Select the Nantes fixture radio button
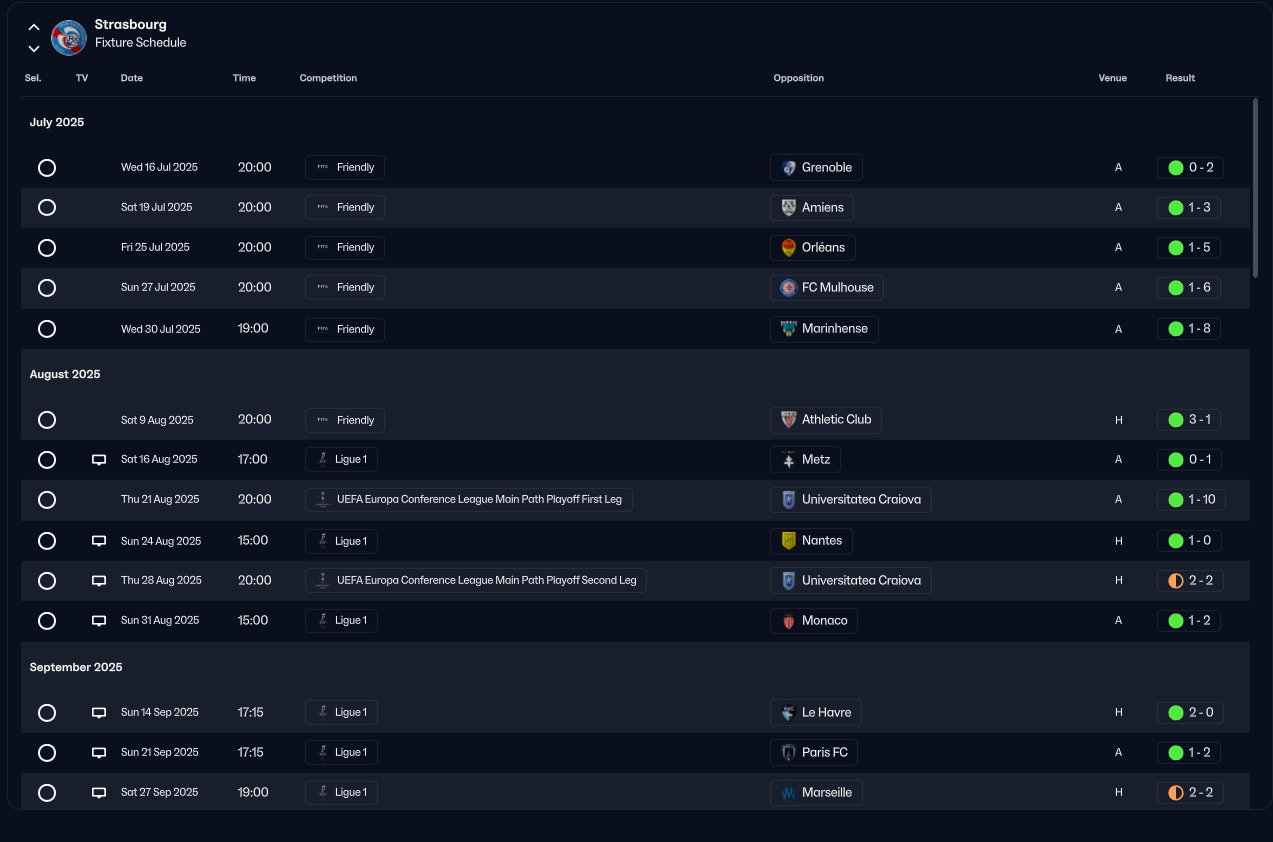 47,541
